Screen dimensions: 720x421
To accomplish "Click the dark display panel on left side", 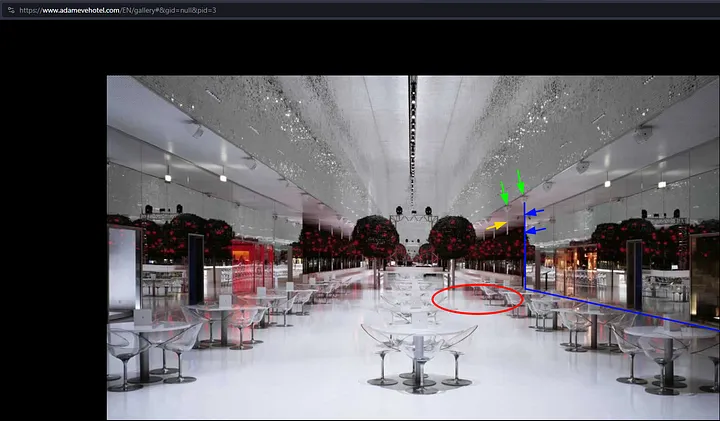I will [x=195, y=267].
